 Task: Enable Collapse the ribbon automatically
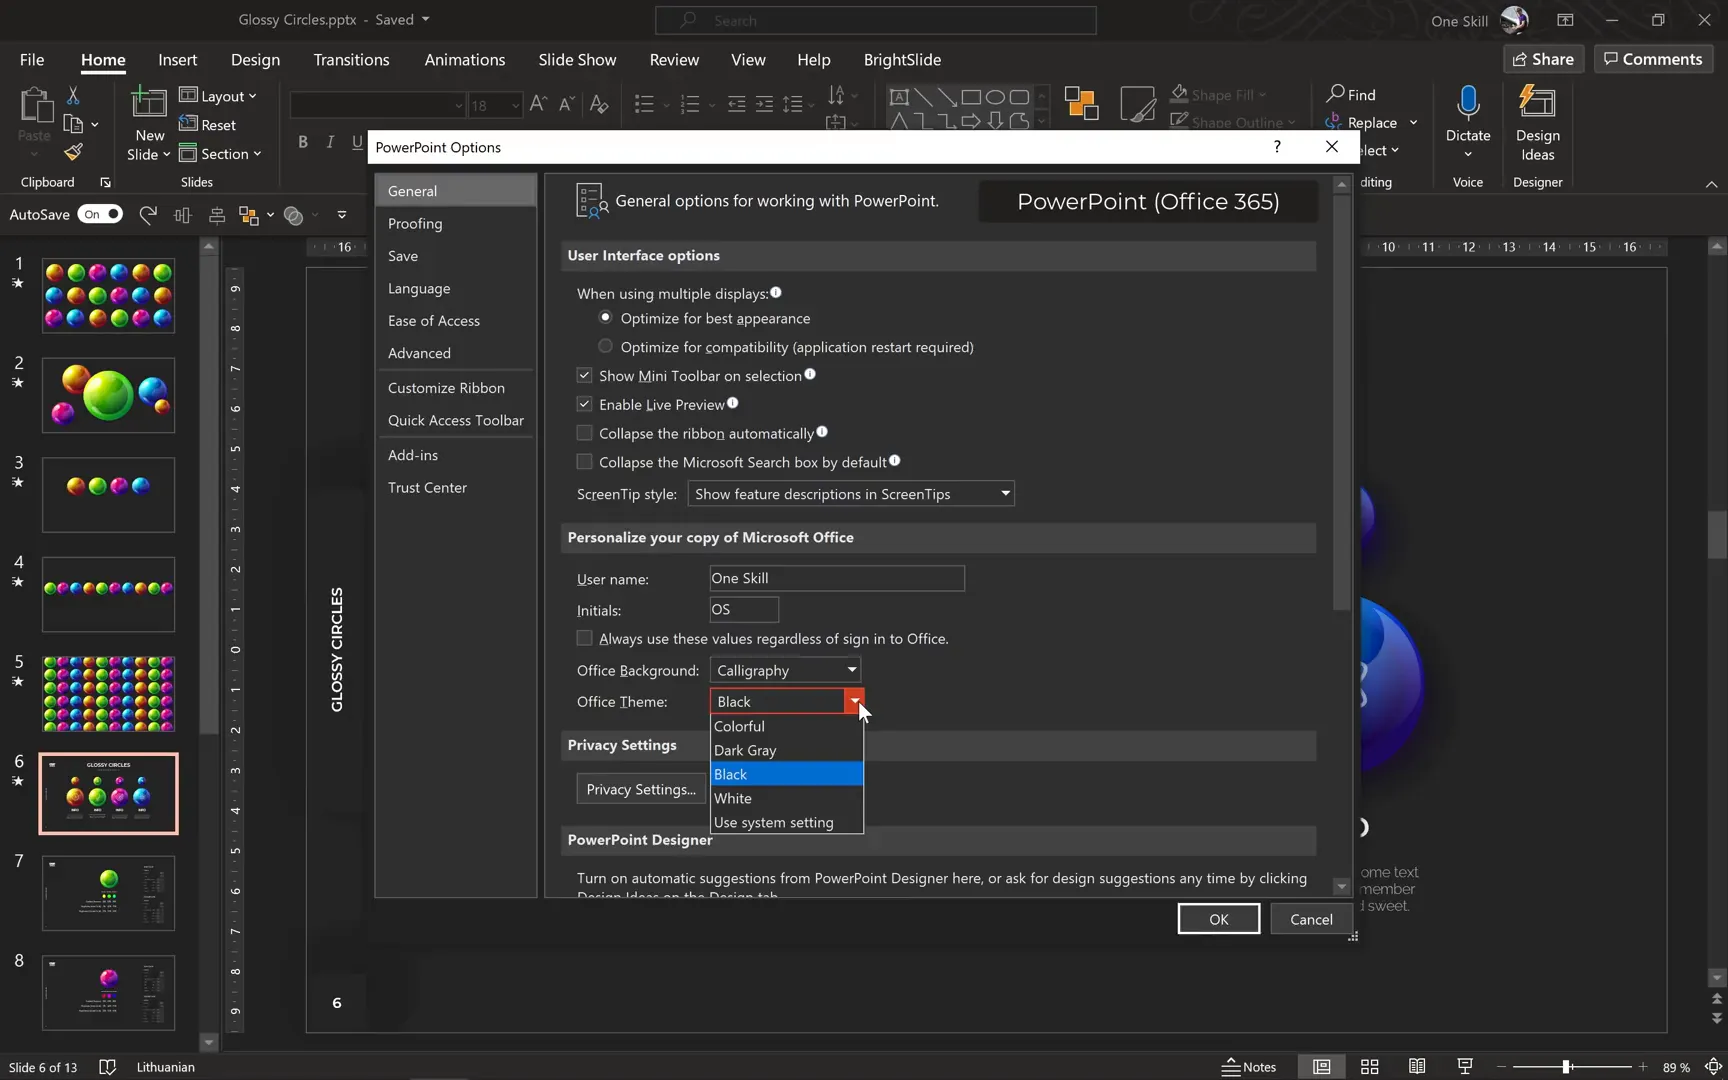[584, 432]
